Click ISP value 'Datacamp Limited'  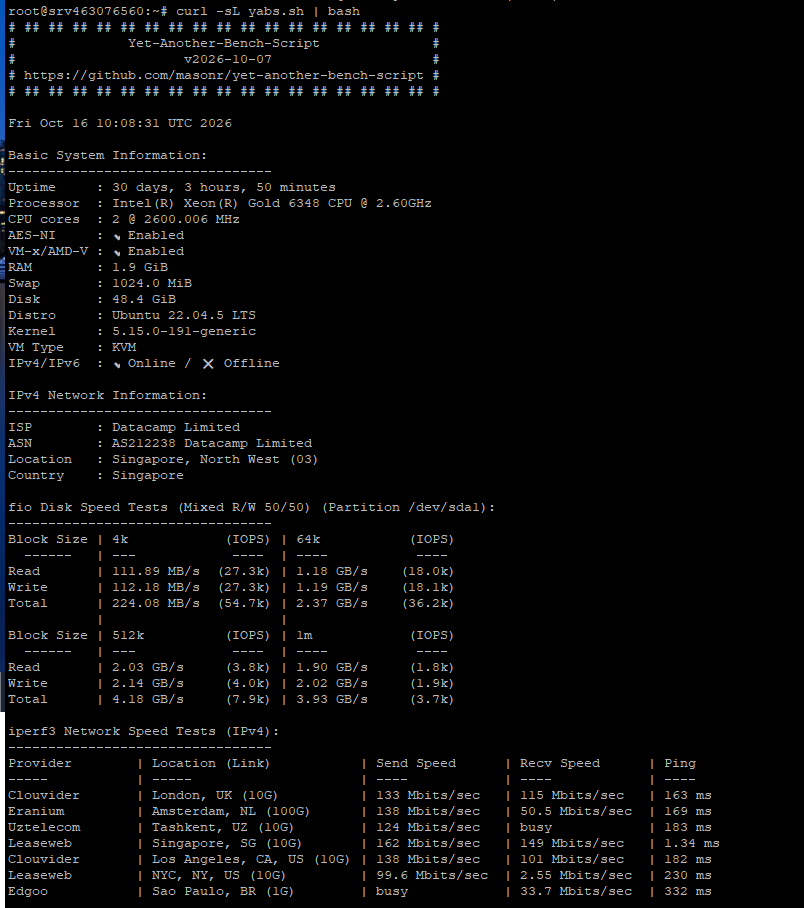176,427
